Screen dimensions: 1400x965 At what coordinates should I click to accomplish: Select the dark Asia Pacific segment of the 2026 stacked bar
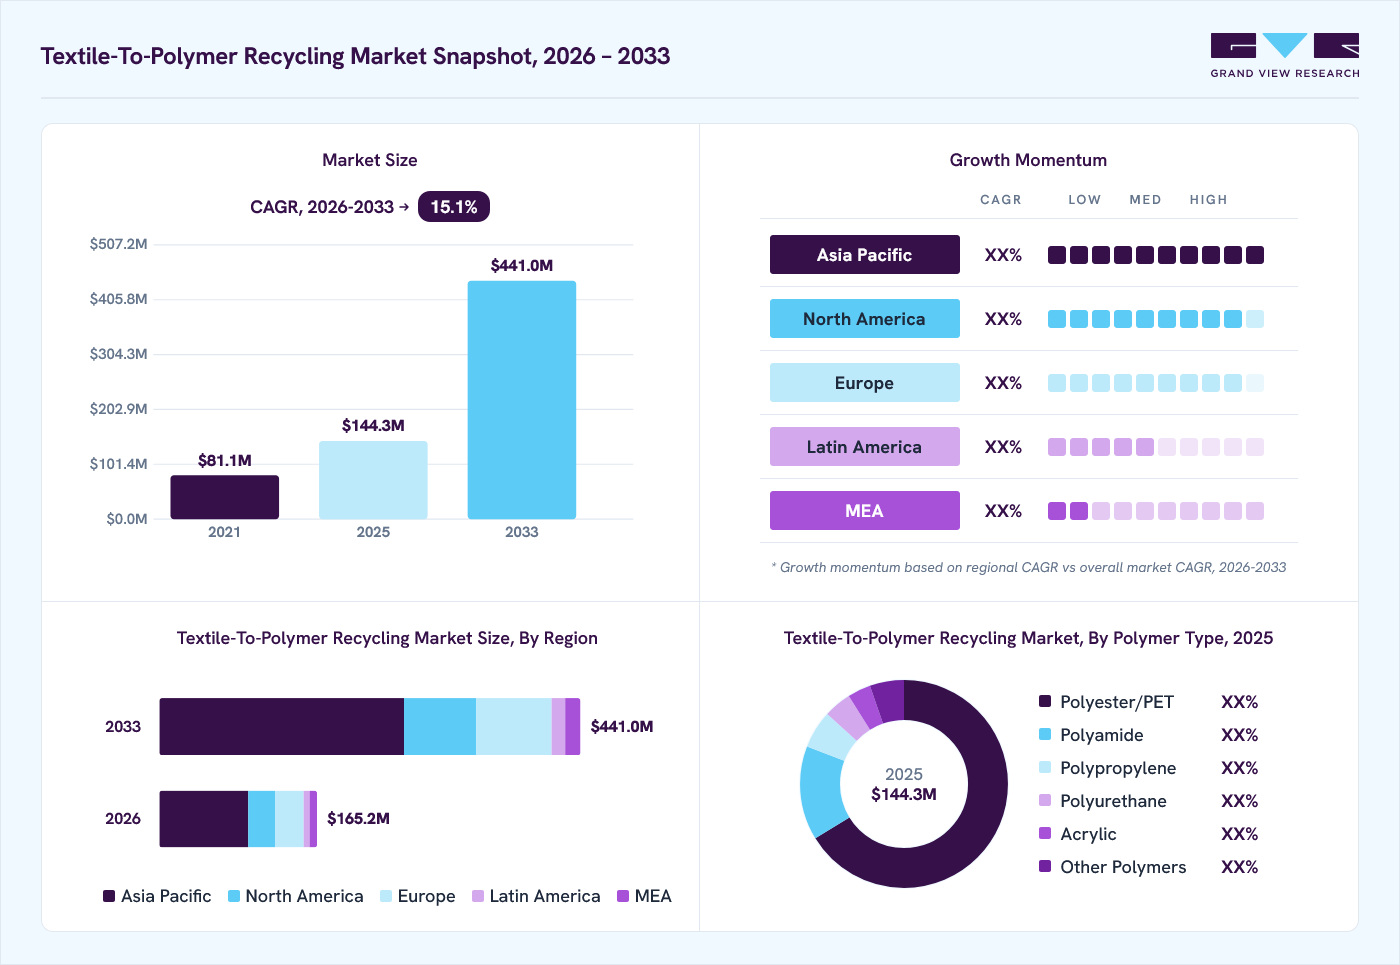tap(204, 819)
